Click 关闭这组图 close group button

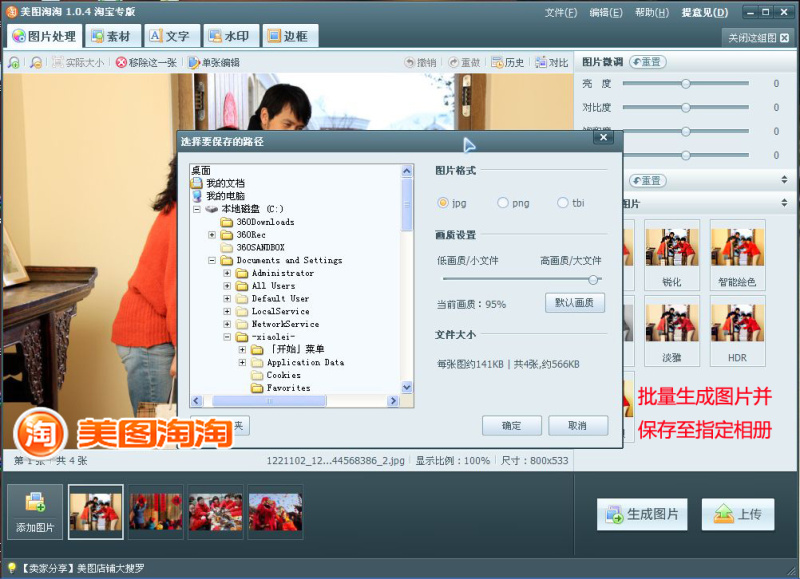758,38
